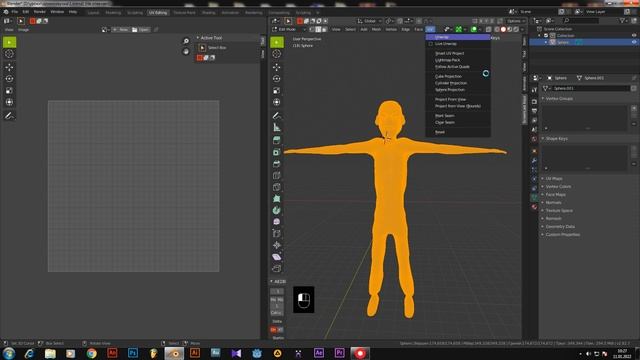Select the Move tool in the 3D viewport toolbar
Image resolution: width=640 pixels, height=360 pixels.
[x=277, y=67]
